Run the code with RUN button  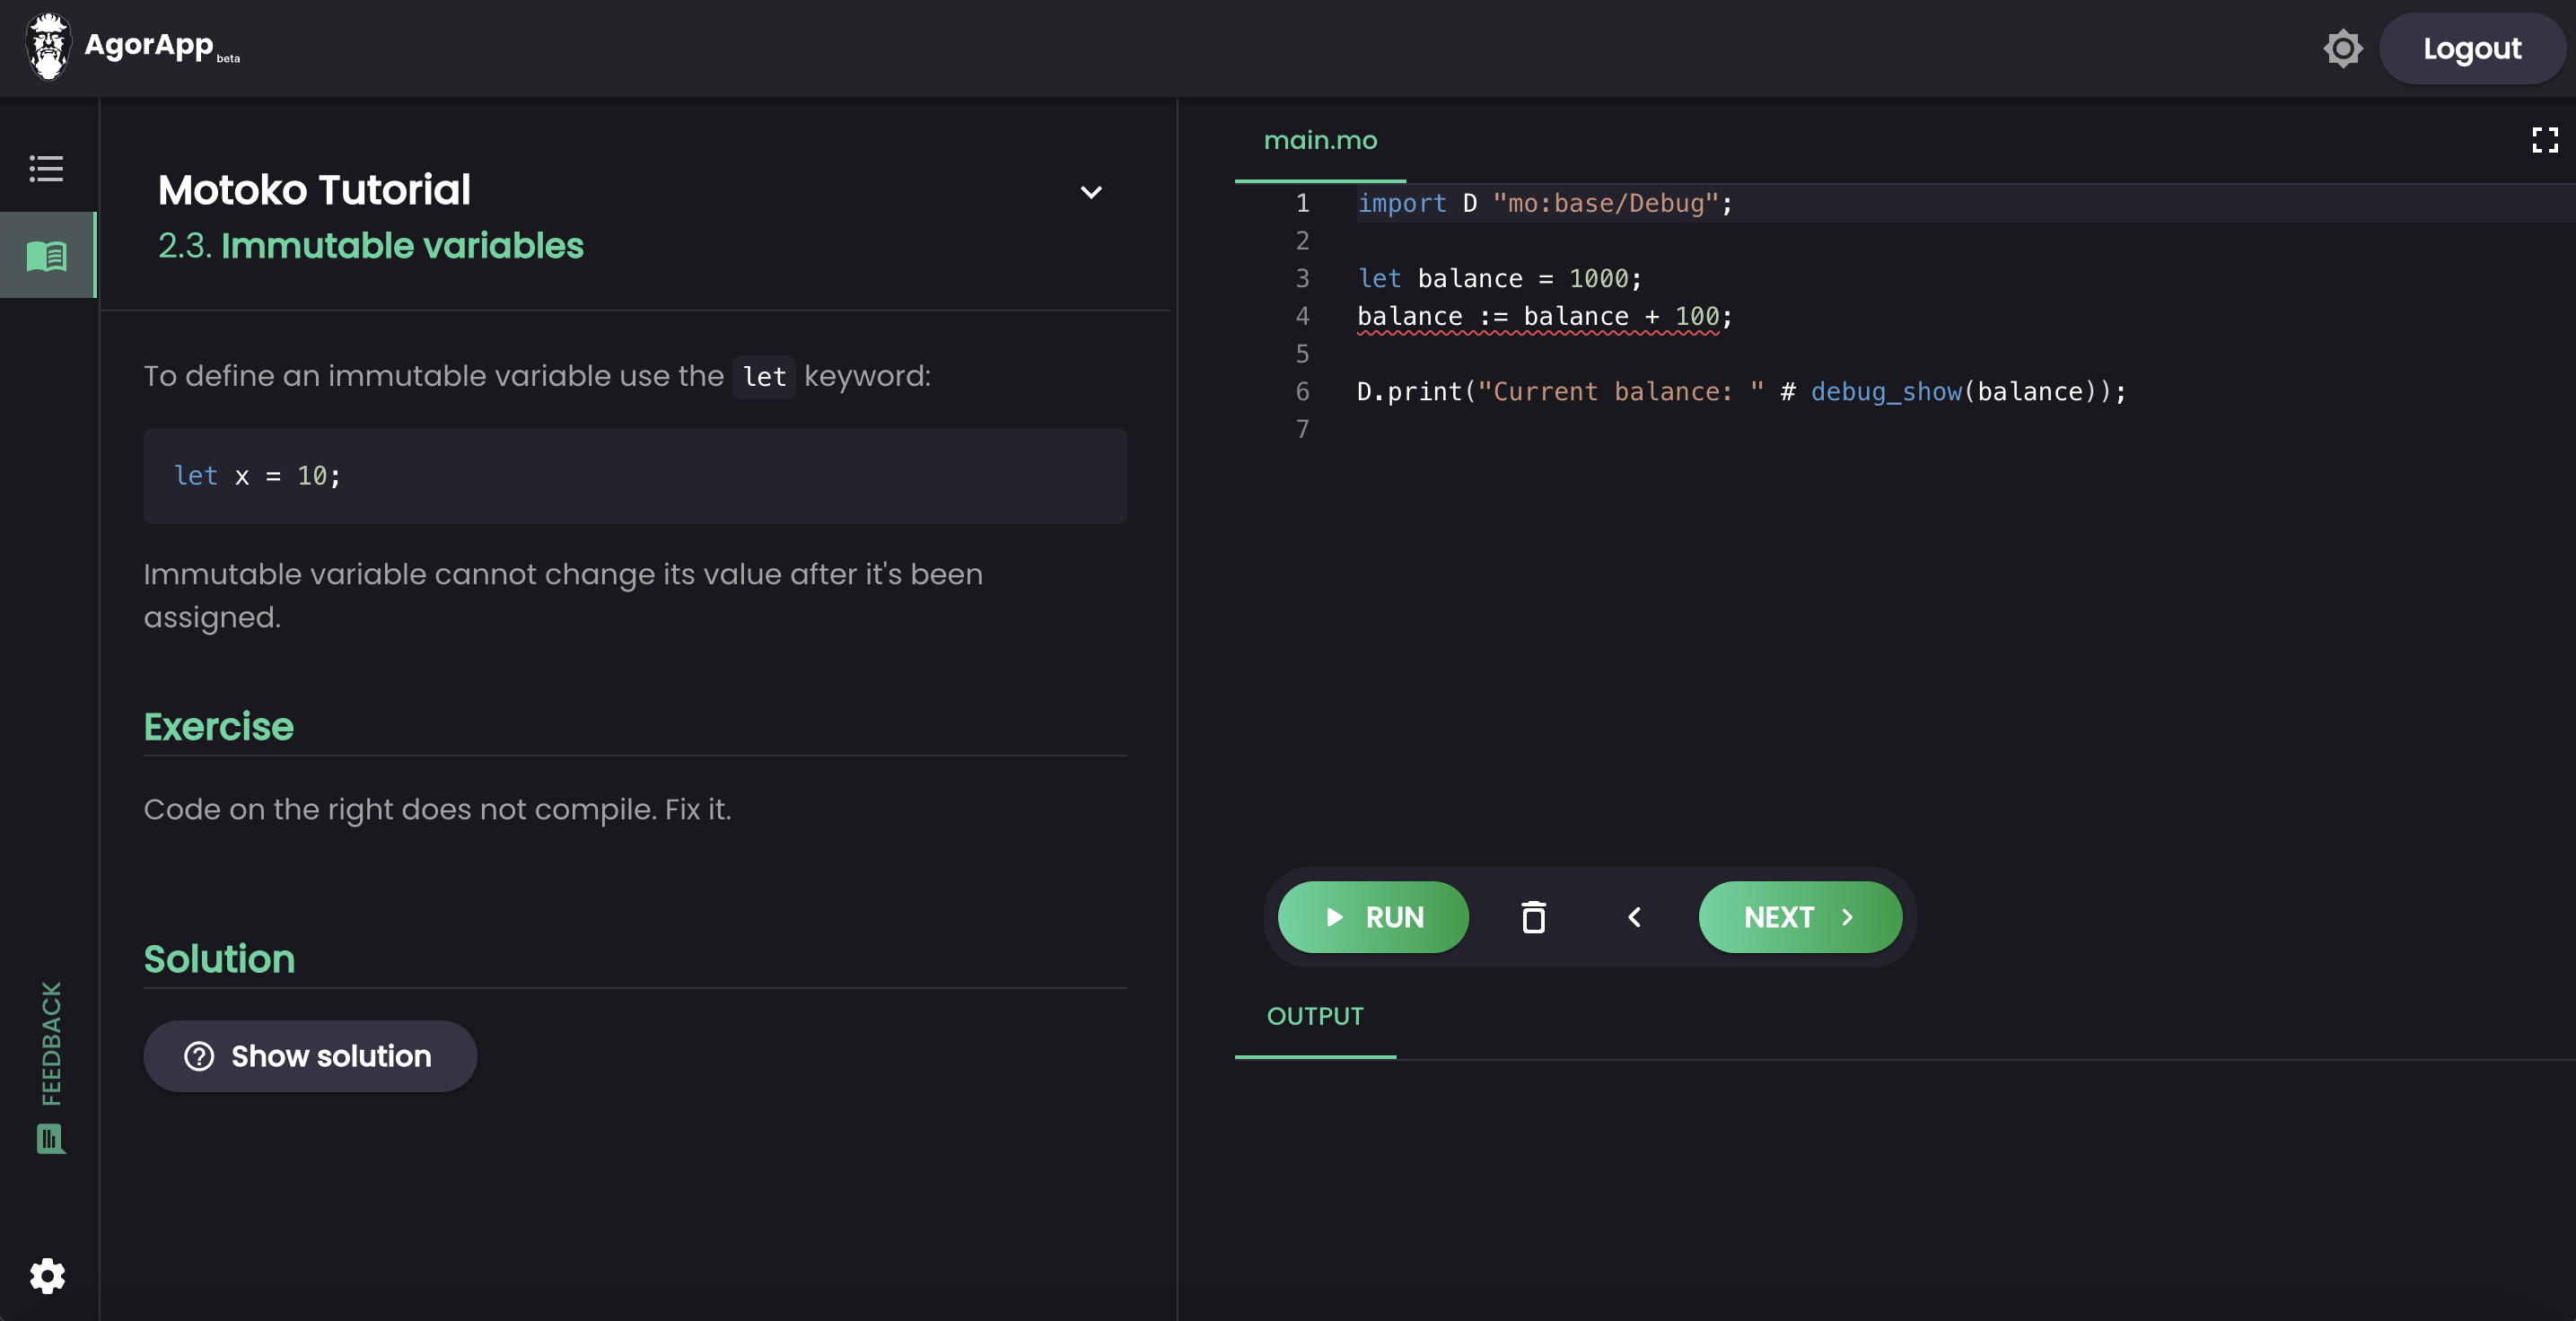click(1373, 917)
